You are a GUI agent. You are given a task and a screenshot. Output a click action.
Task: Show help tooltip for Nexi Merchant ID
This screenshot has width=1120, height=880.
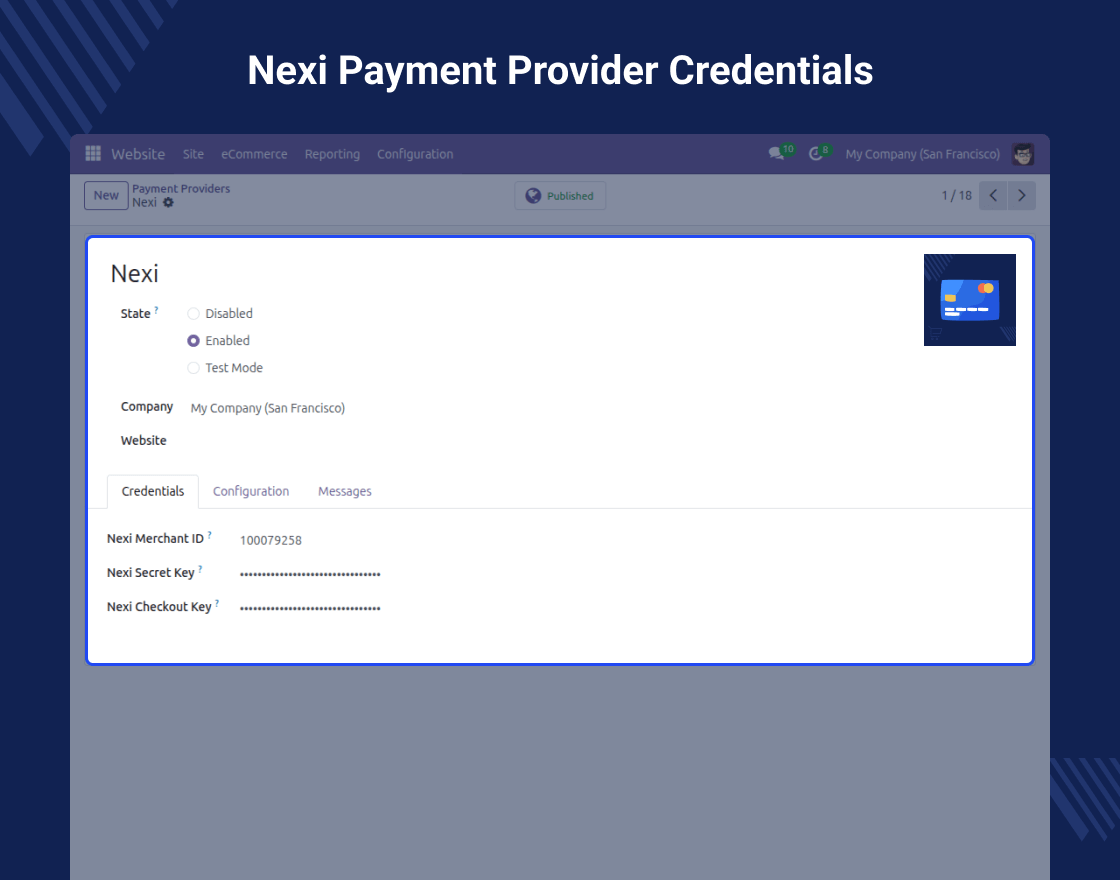209,534
